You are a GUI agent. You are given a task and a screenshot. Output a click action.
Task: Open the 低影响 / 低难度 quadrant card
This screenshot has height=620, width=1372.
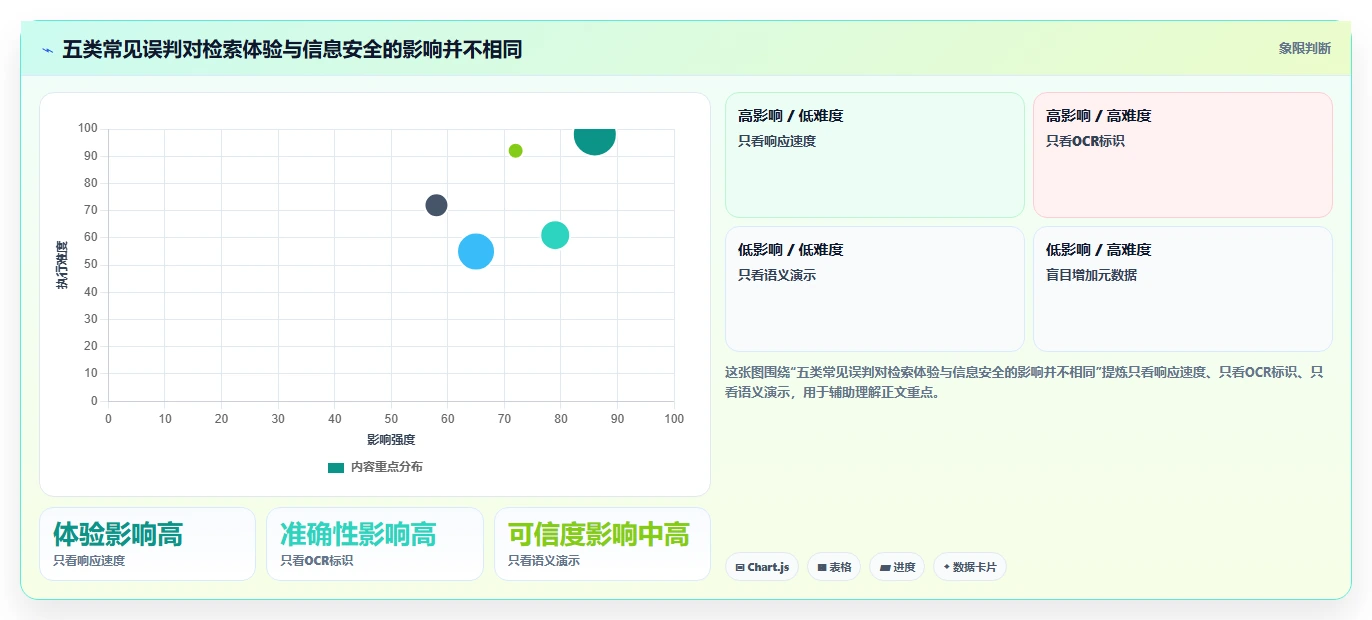click(x=875, y=289)
